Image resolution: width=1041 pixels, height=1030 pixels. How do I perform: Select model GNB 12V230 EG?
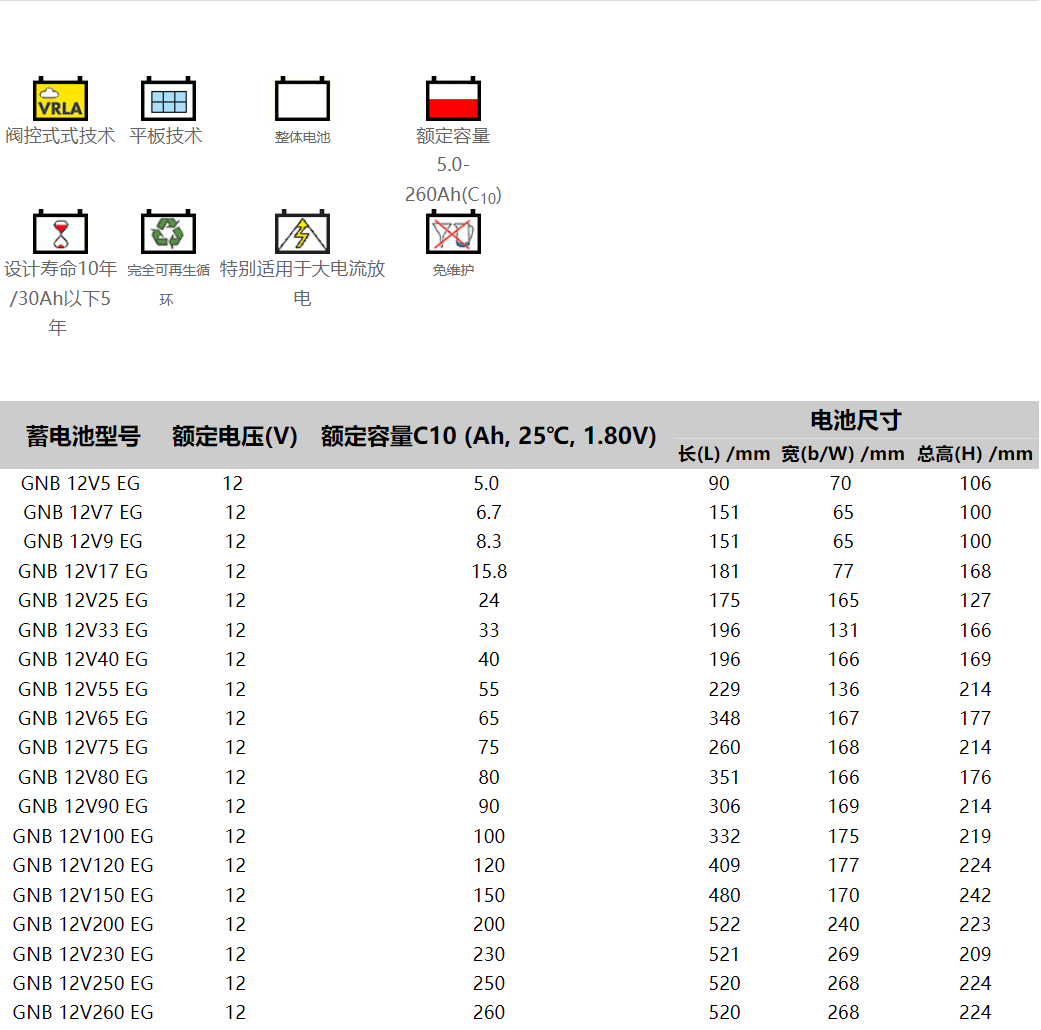(83, 954)
